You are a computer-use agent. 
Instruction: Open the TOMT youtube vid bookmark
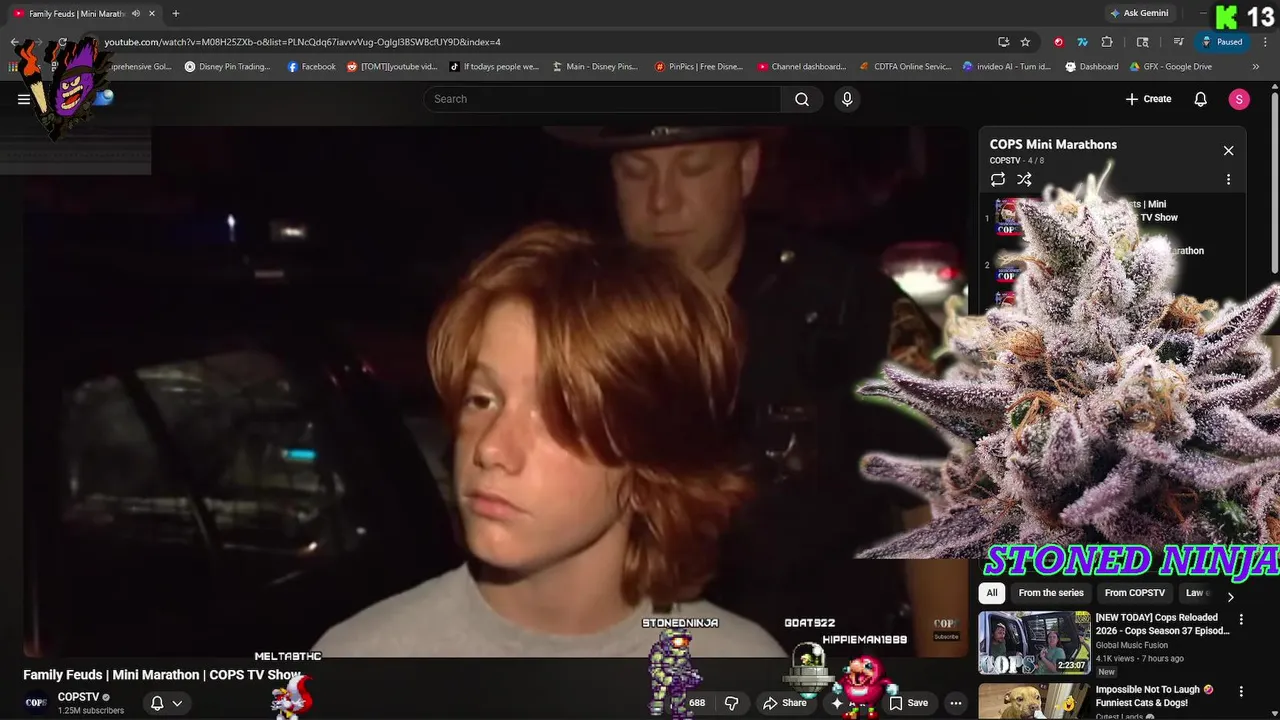pos(392,67)
